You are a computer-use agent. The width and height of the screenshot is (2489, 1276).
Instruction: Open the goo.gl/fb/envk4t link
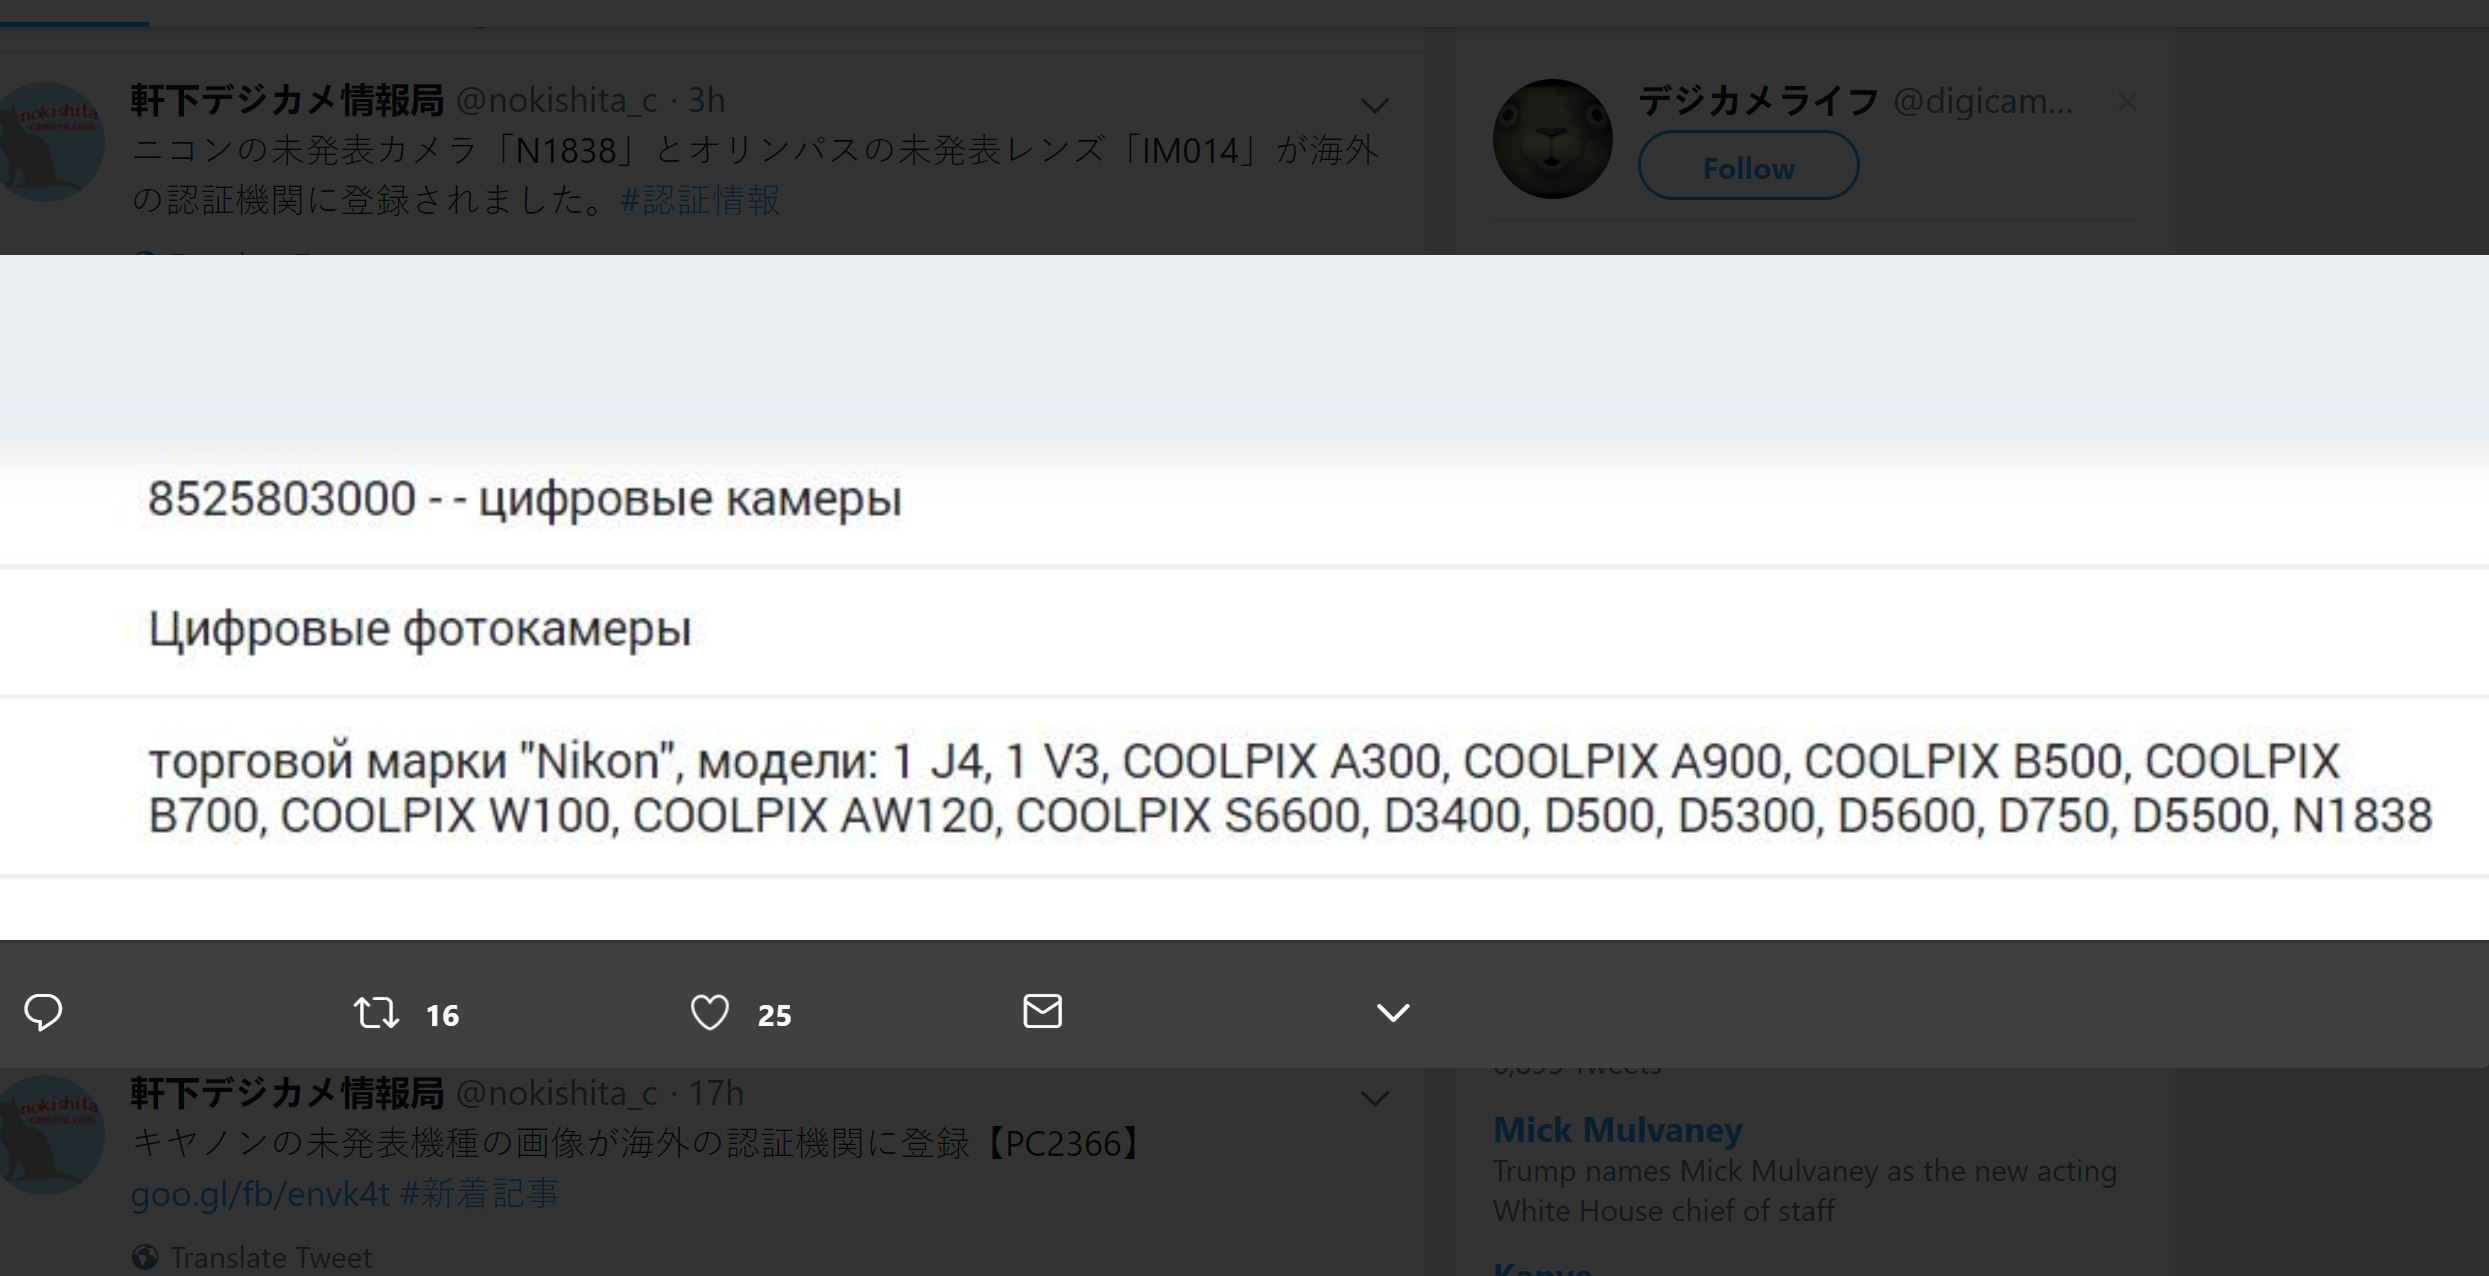(260, 1193)
